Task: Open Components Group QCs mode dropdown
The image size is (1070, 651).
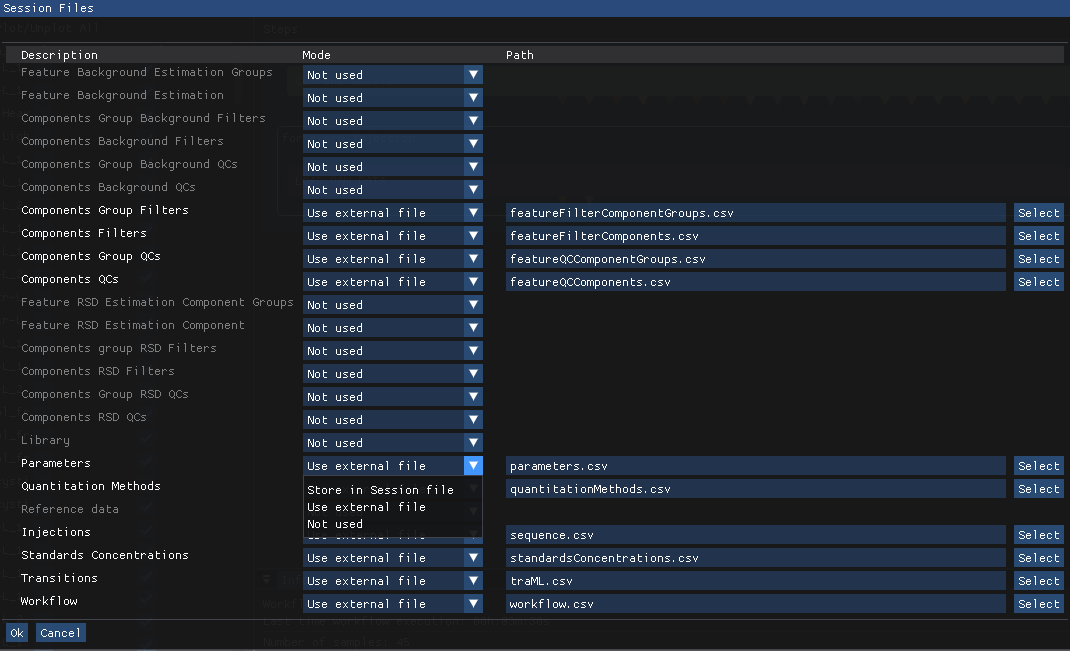Action: click(392, 259)
